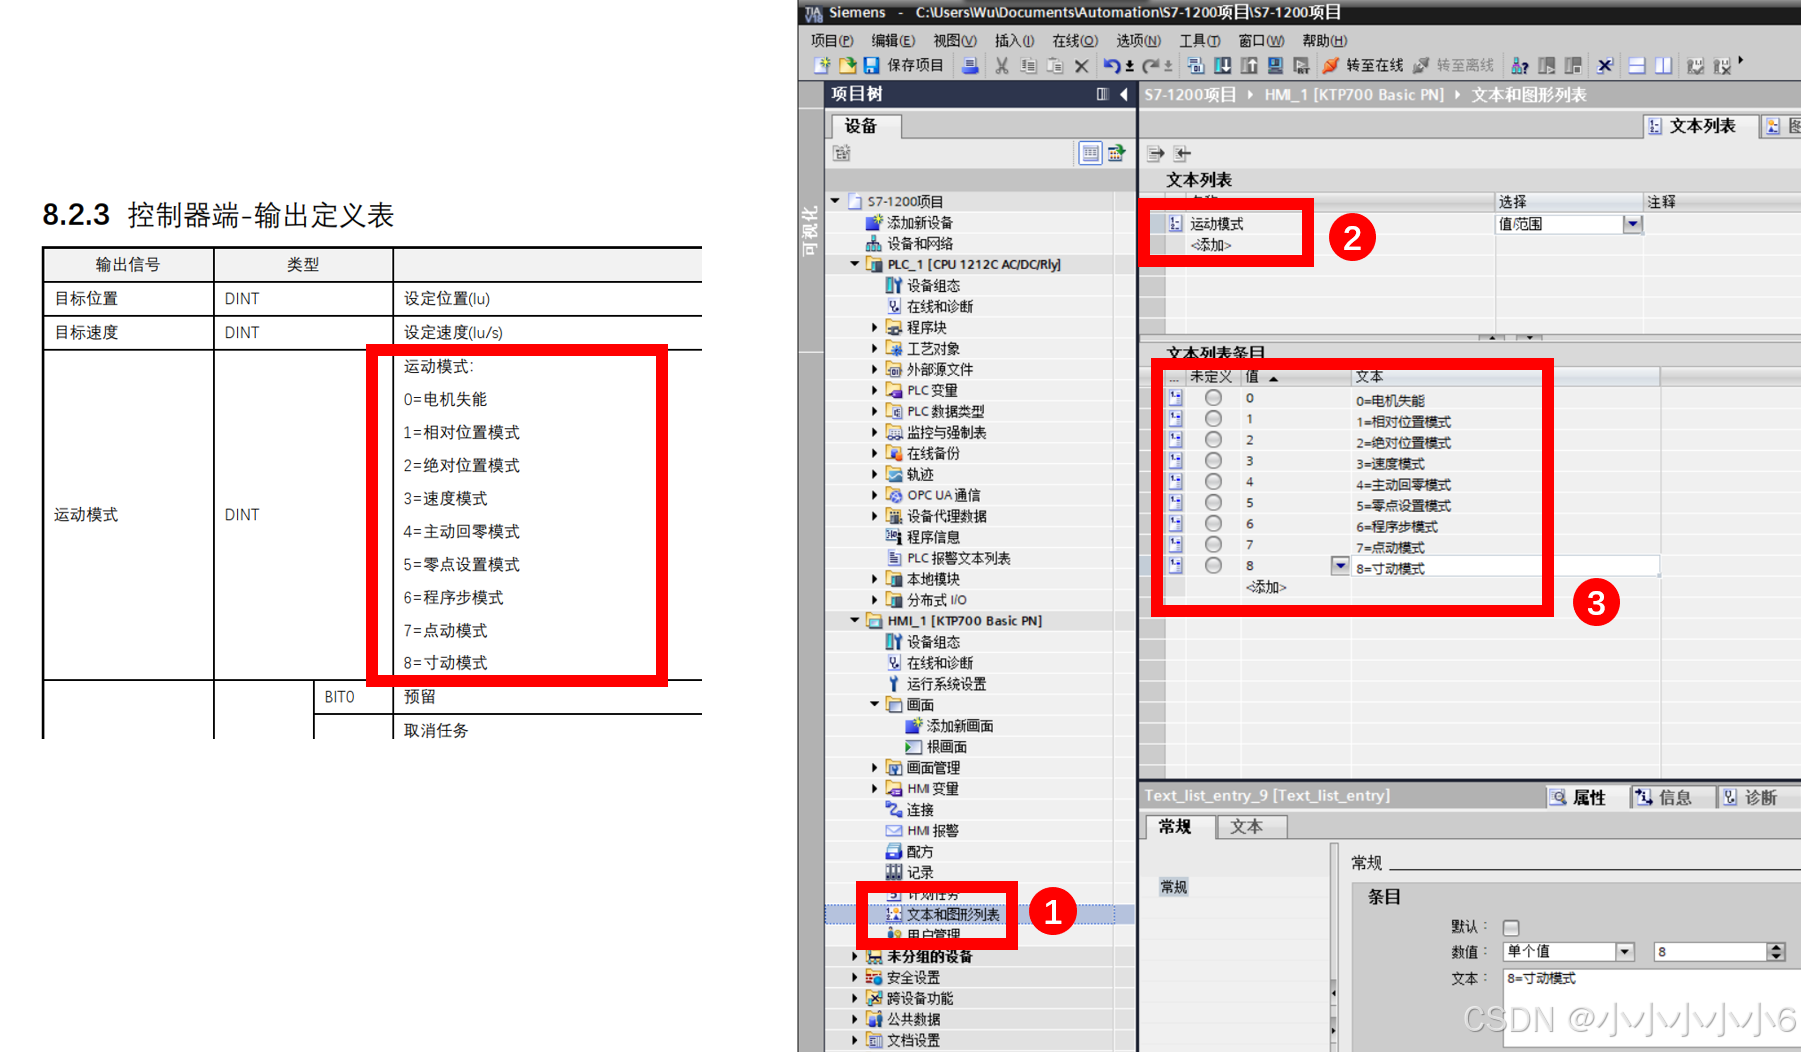Select the default radio for value 6 row
Image resolution: width=1801 pixels, height=1052 pixels.
click(1213, 524)
